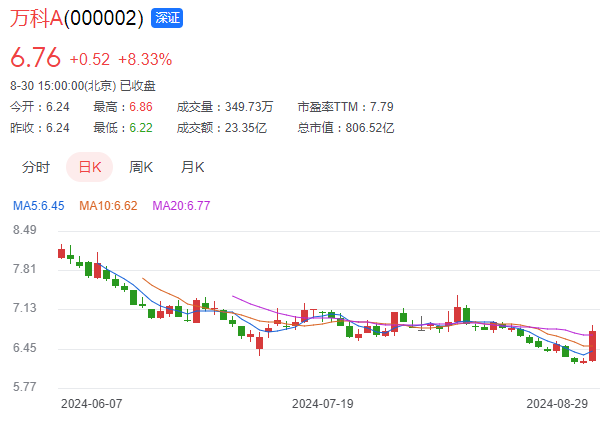Click the last large red candlestick

click(592, 346)
